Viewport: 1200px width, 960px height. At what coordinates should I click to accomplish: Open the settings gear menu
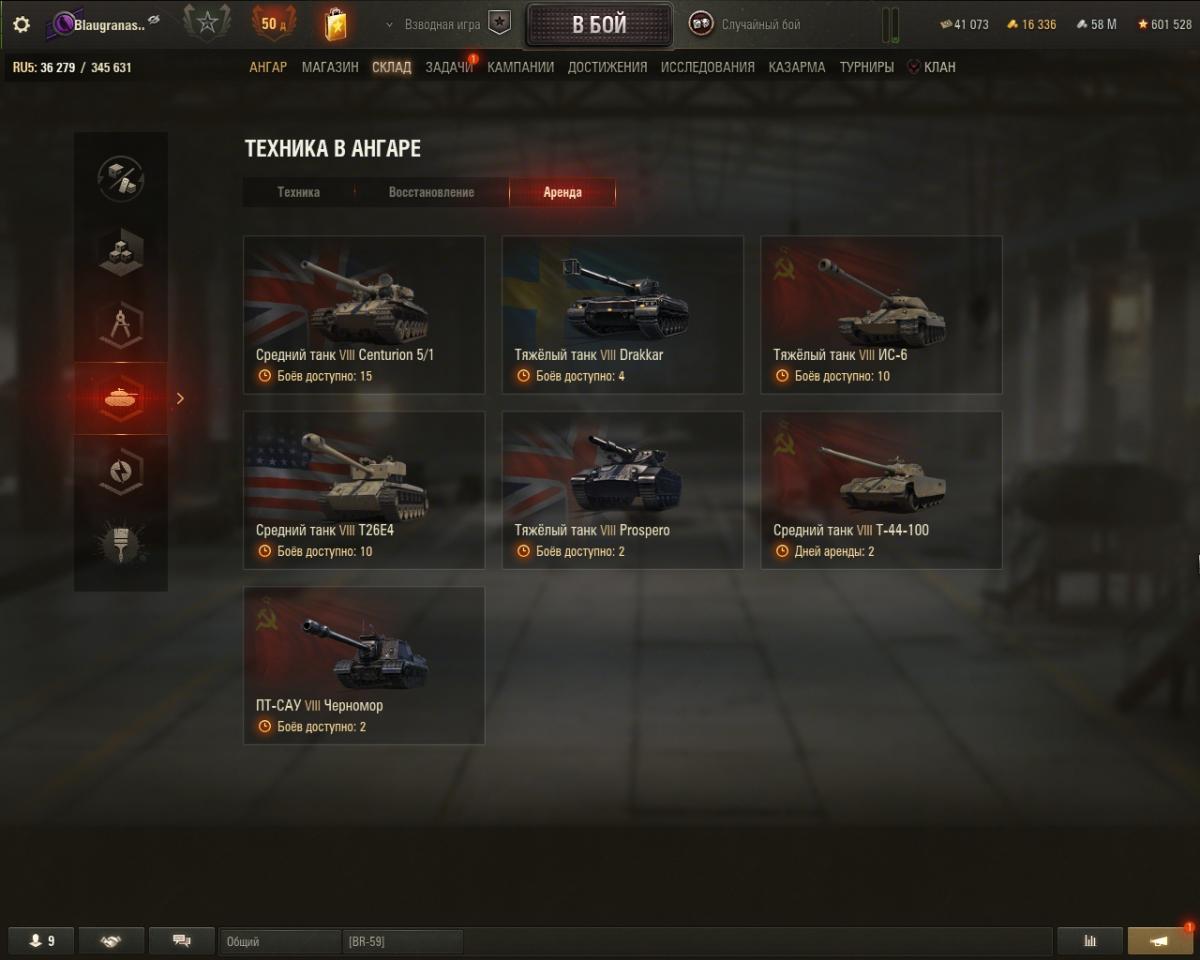coord(21,24)
